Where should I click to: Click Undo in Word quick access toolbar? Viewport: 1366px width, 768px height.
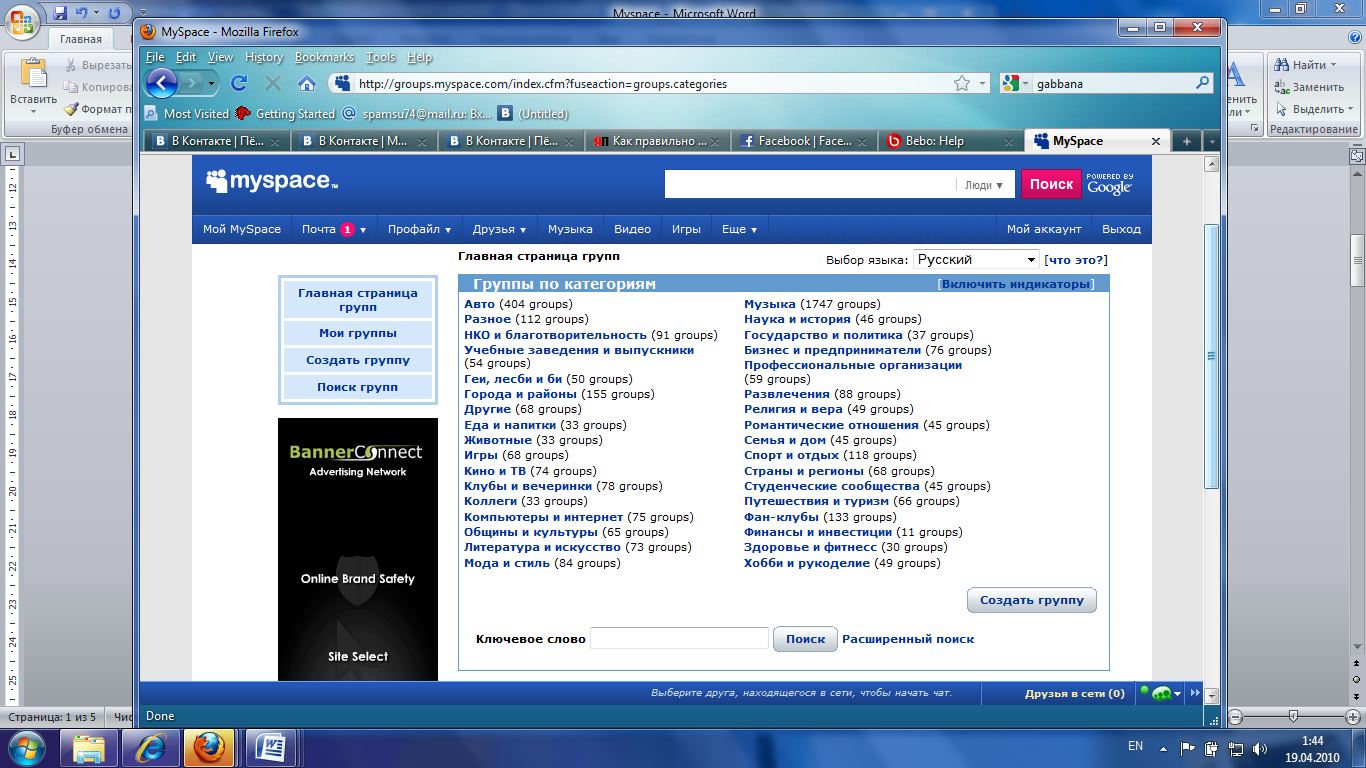[x=82, y=13]
